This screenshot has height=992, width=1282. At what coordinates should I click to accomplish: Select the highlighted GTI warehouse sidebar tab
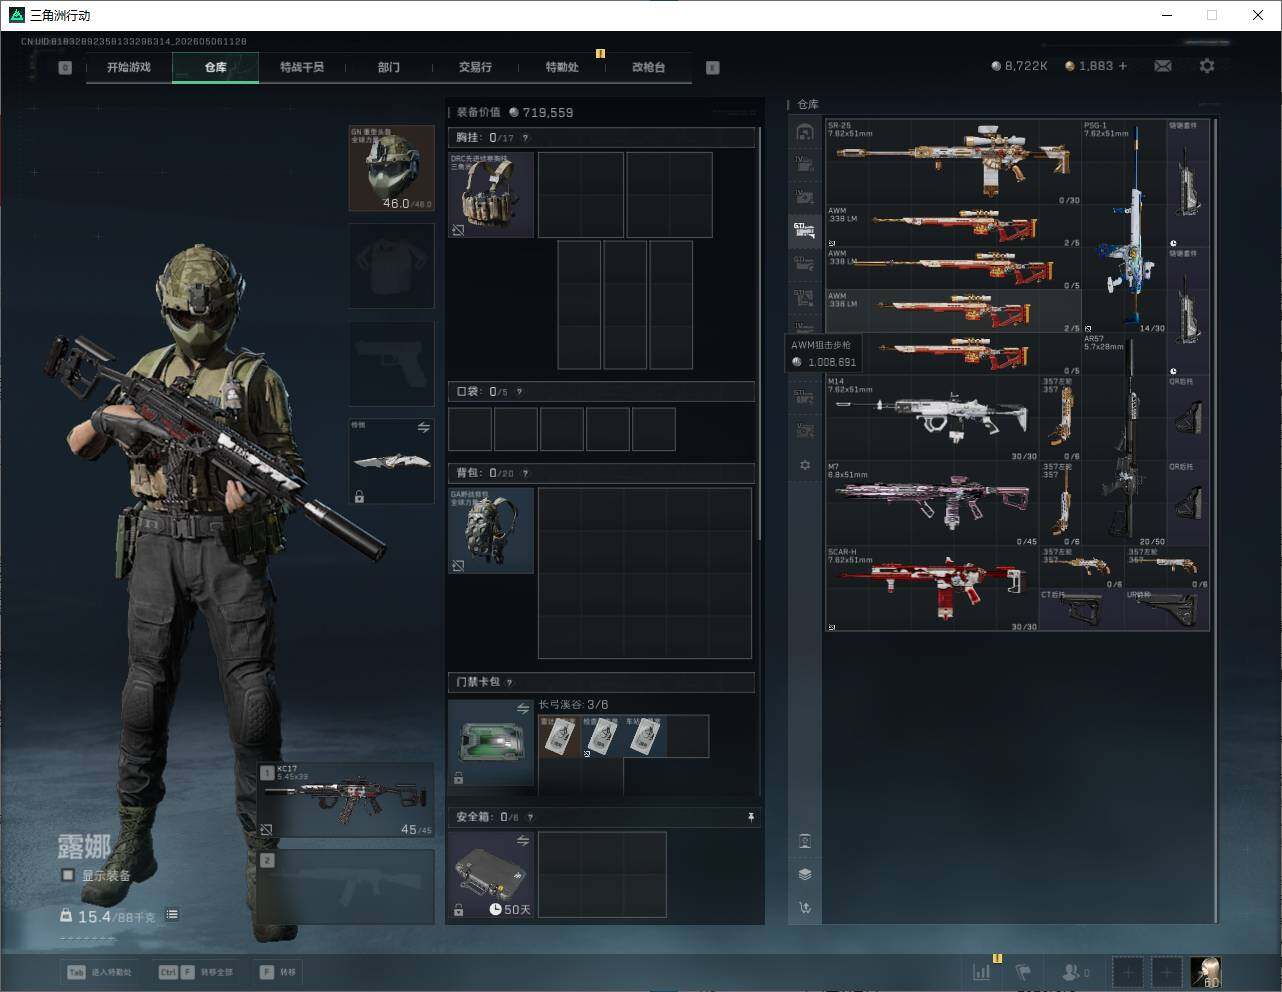[x=805, y=230]
